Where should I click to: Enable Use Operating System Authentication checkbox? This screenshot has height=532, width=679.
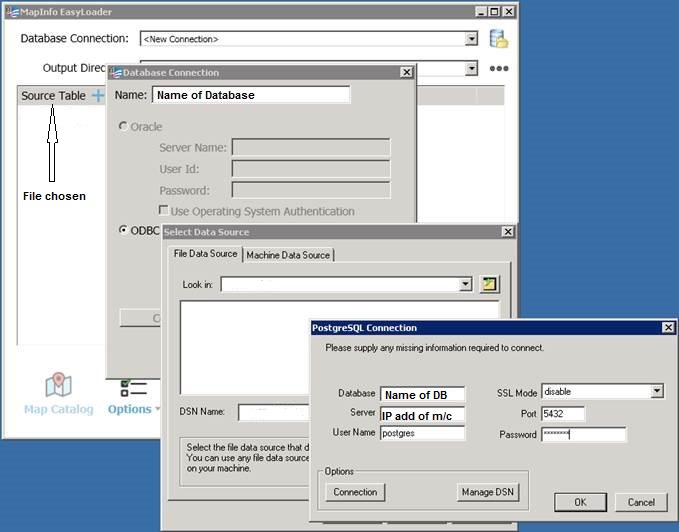(x=164, y=211)
